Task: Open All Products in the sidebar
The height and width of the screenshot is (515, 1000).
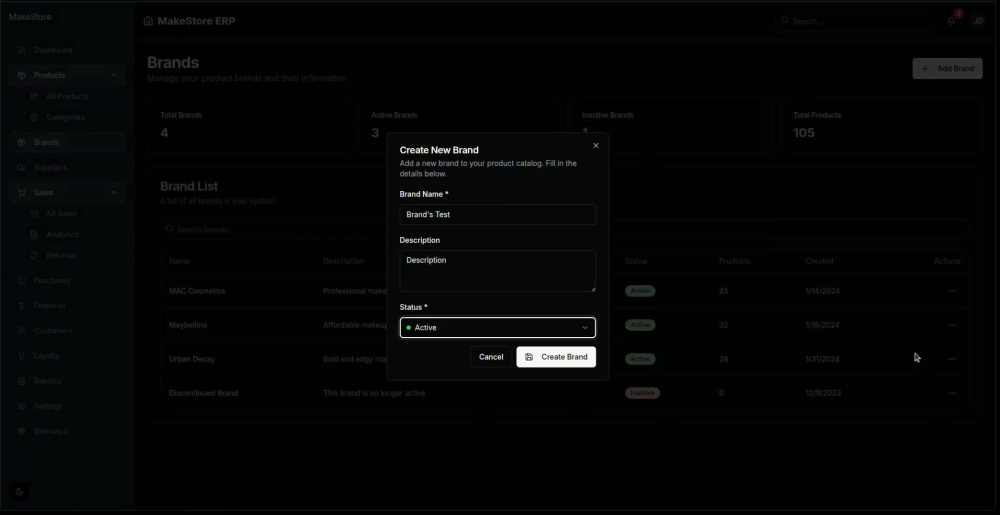Action: (73, 96)
